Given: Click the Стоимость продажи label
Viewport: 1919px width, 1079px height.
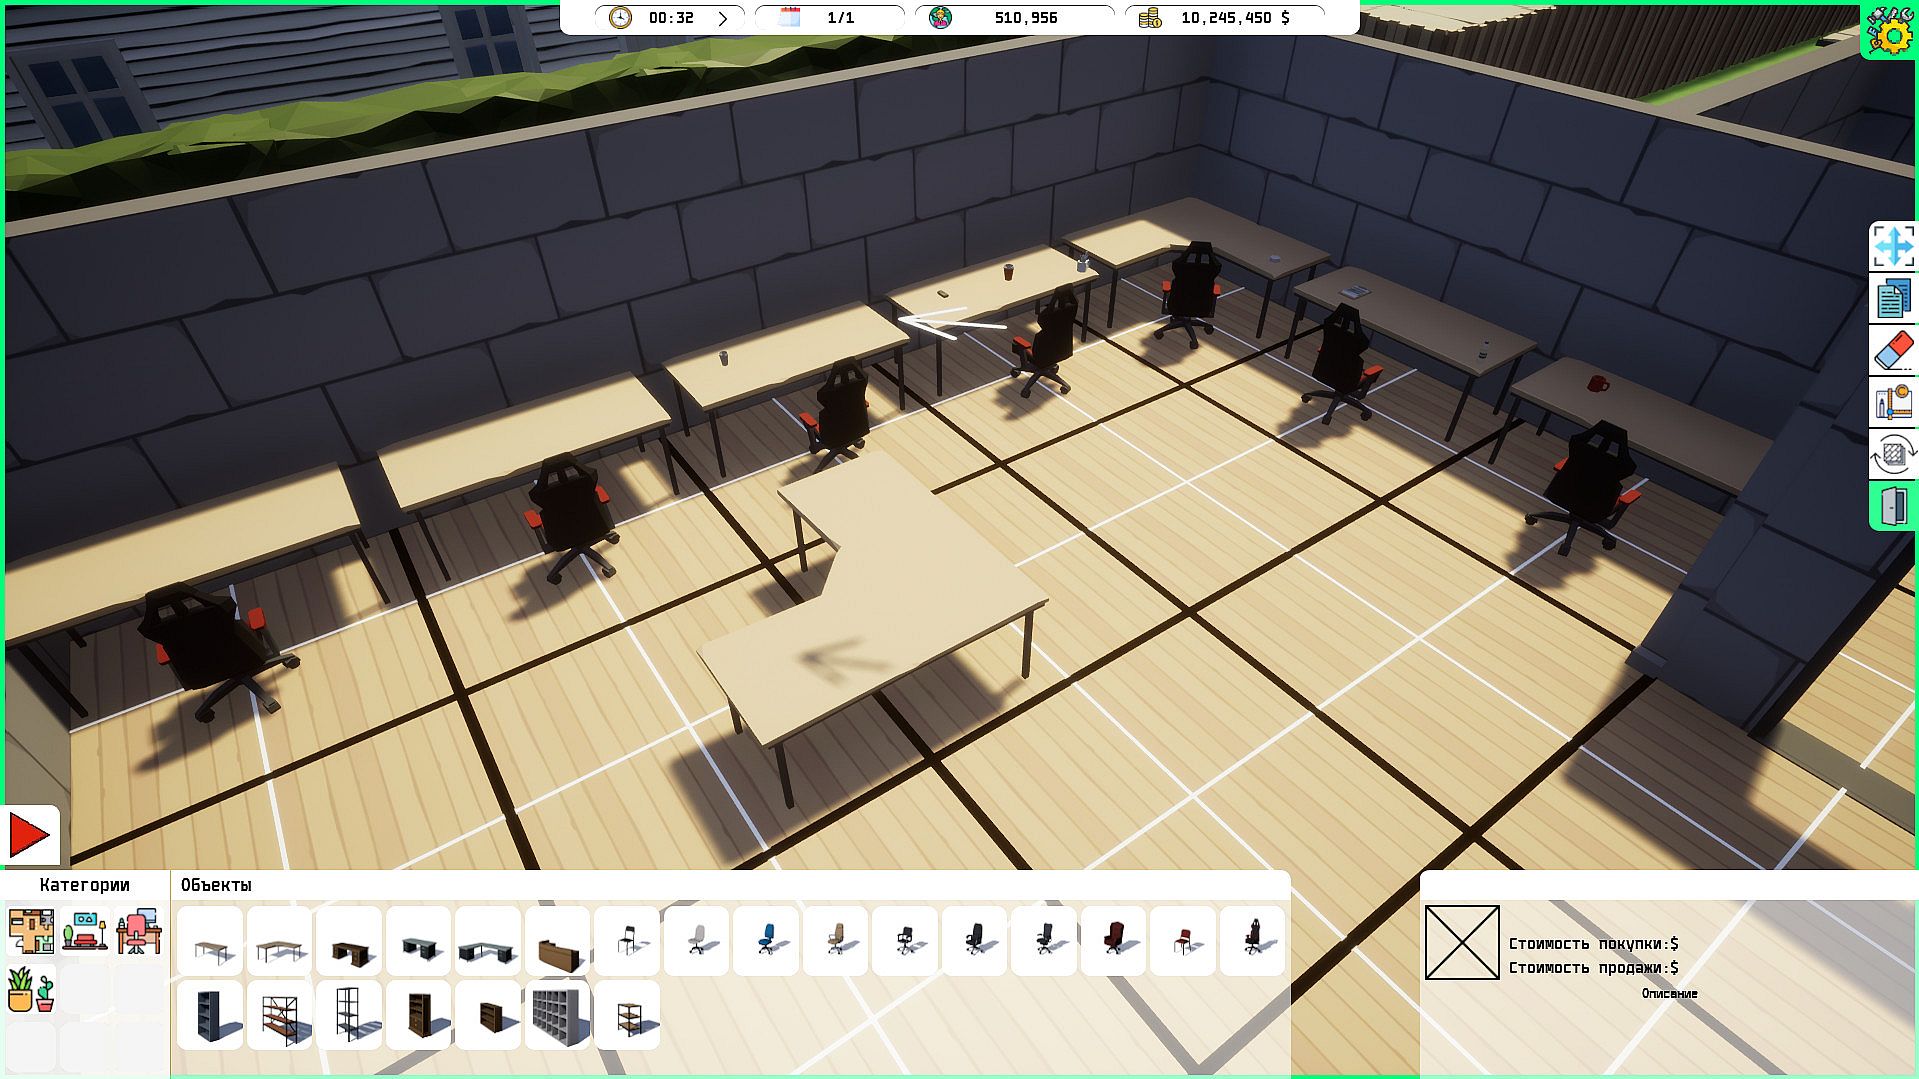Looking at the screenshot, I should tap(1593, 968).
